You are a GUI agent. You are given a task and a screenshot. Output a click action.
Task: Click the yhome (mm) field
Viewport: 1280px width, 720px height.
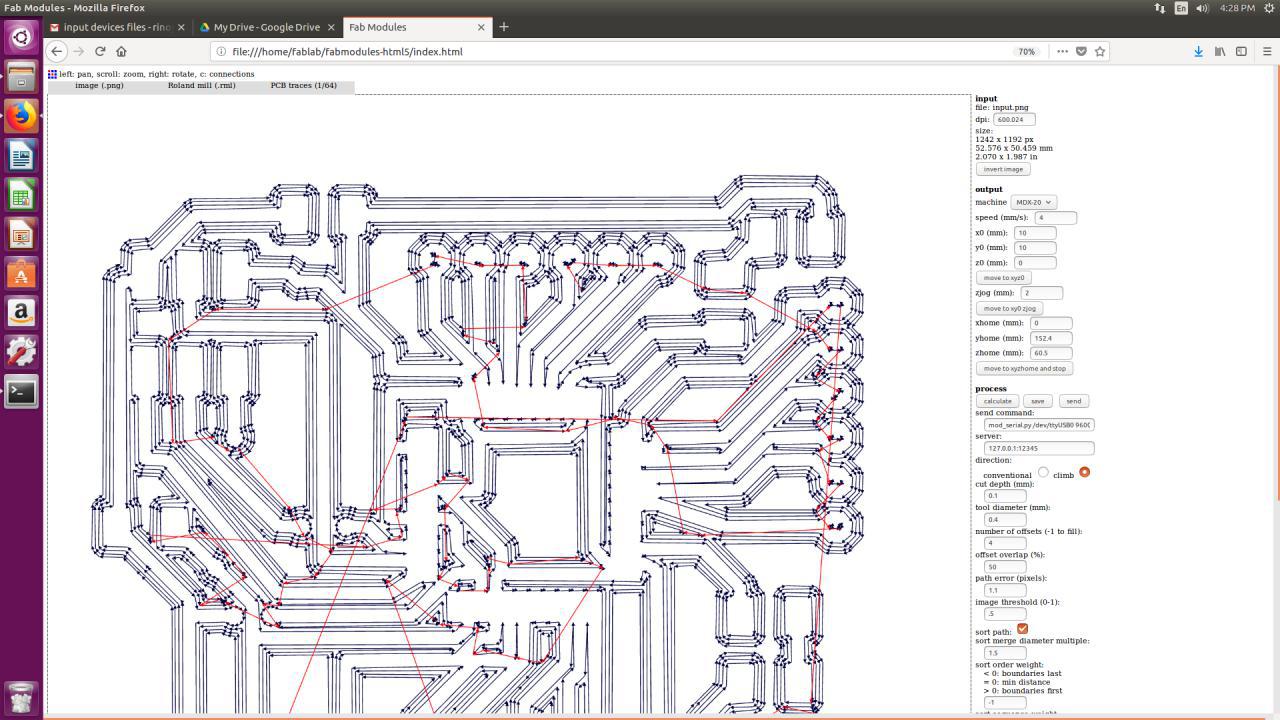(1051, 338)
